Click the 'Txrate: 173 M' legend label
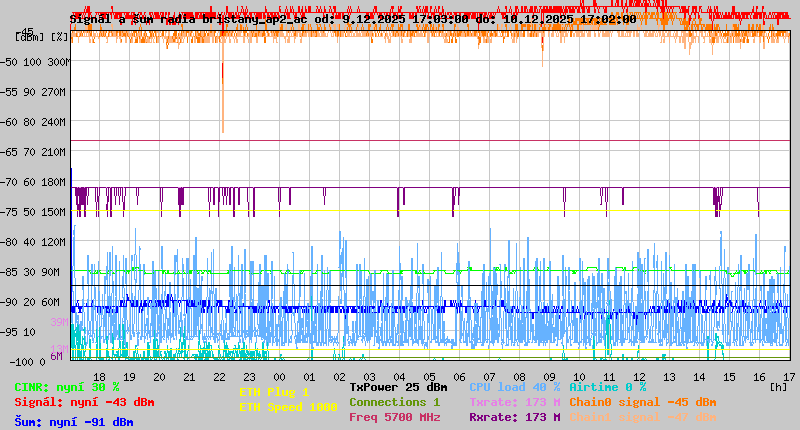 tap(515, 402)
